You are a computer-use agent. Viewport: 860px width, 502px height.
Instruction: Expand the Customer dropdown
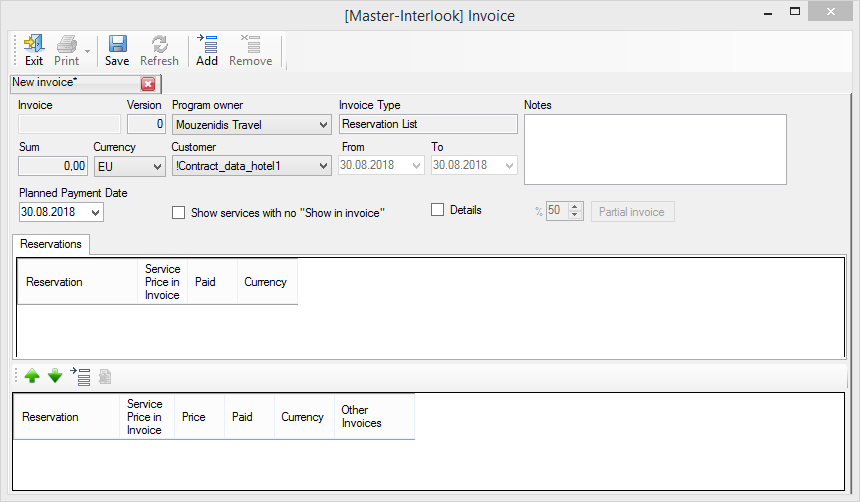pos(322,167)
